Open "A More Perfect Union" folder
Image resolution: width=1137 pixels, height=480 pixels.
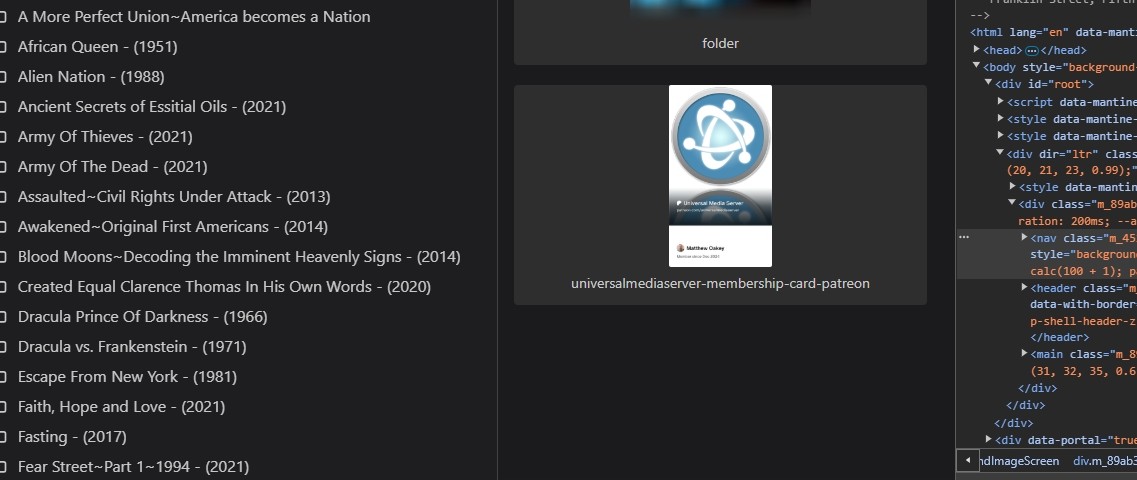(194, 17)
